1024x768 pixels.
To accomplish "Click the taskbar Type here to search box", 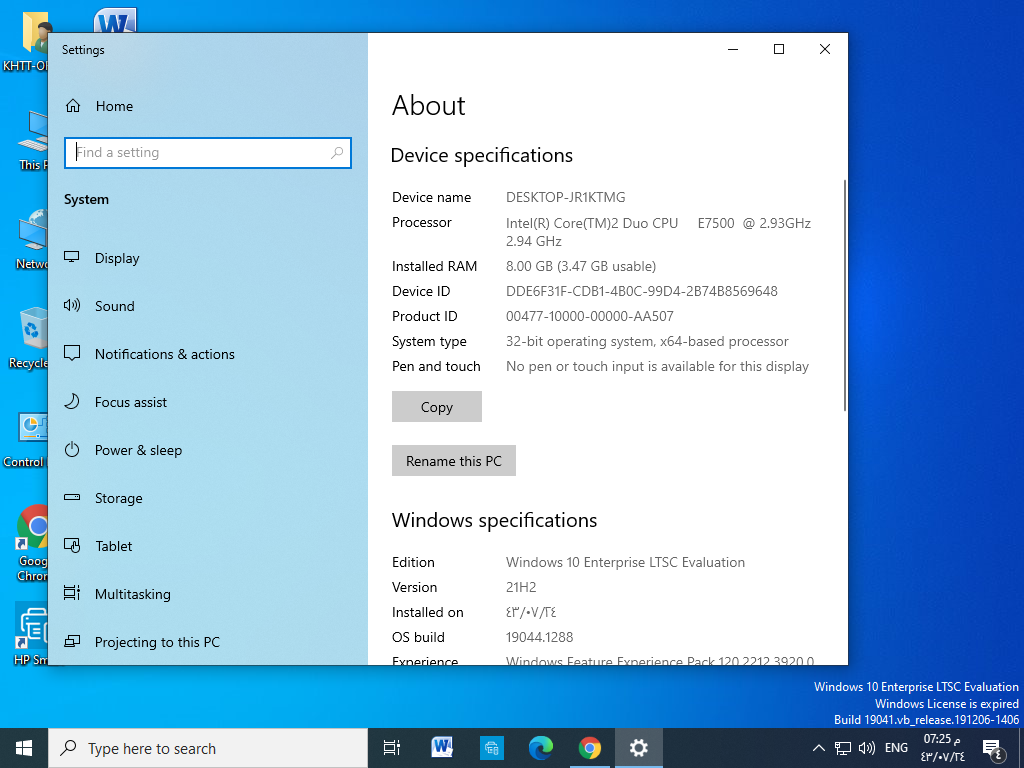I will click(x=208, y=748).
